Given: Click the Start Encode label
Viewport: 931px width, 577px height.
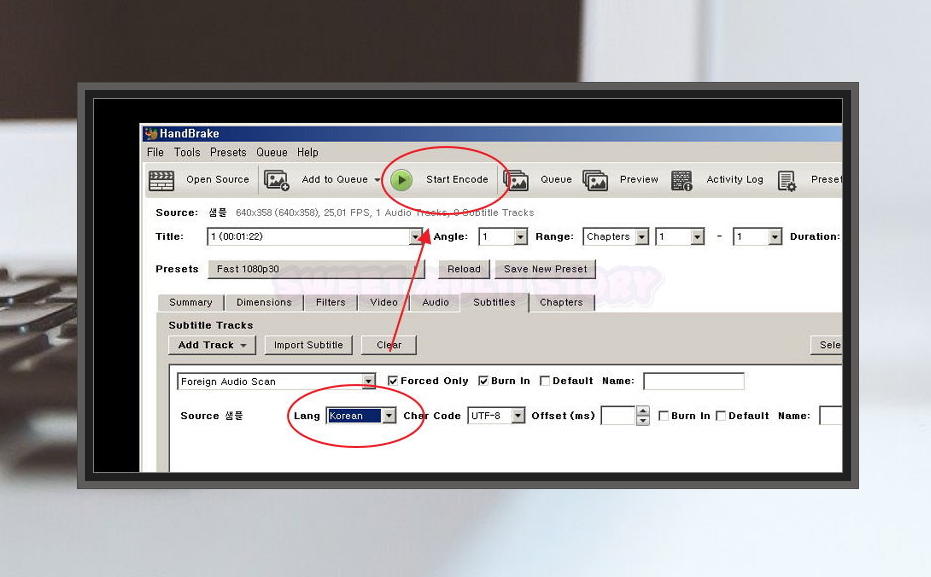Looking at the screenshot, I should pos(457,179).
